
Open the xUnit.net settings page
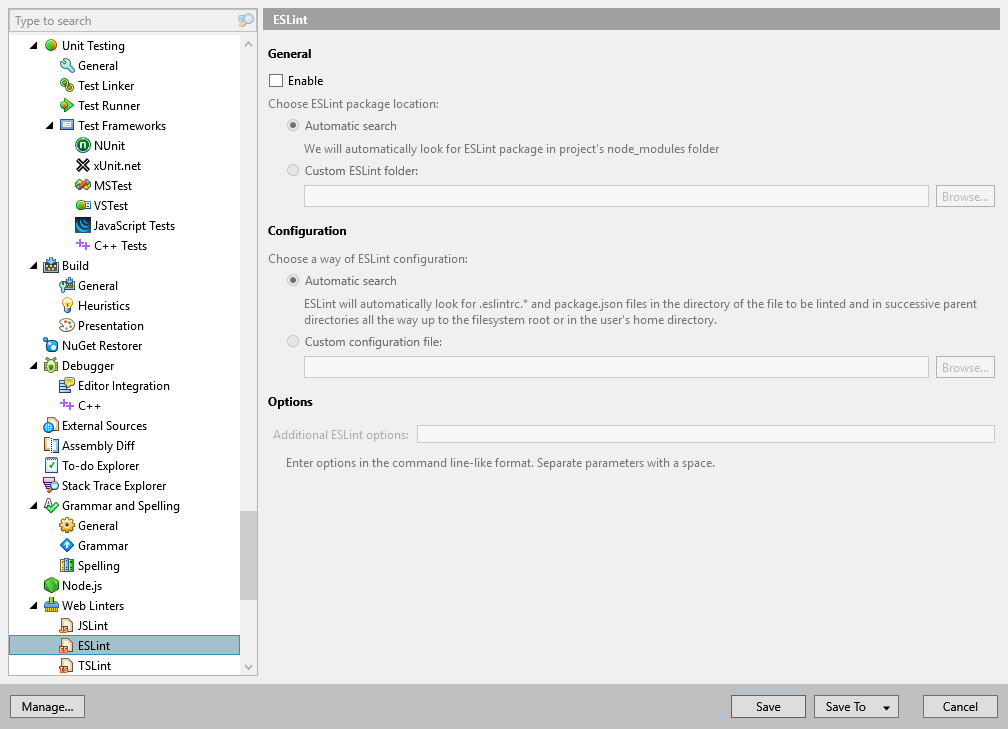pos(117,165)
